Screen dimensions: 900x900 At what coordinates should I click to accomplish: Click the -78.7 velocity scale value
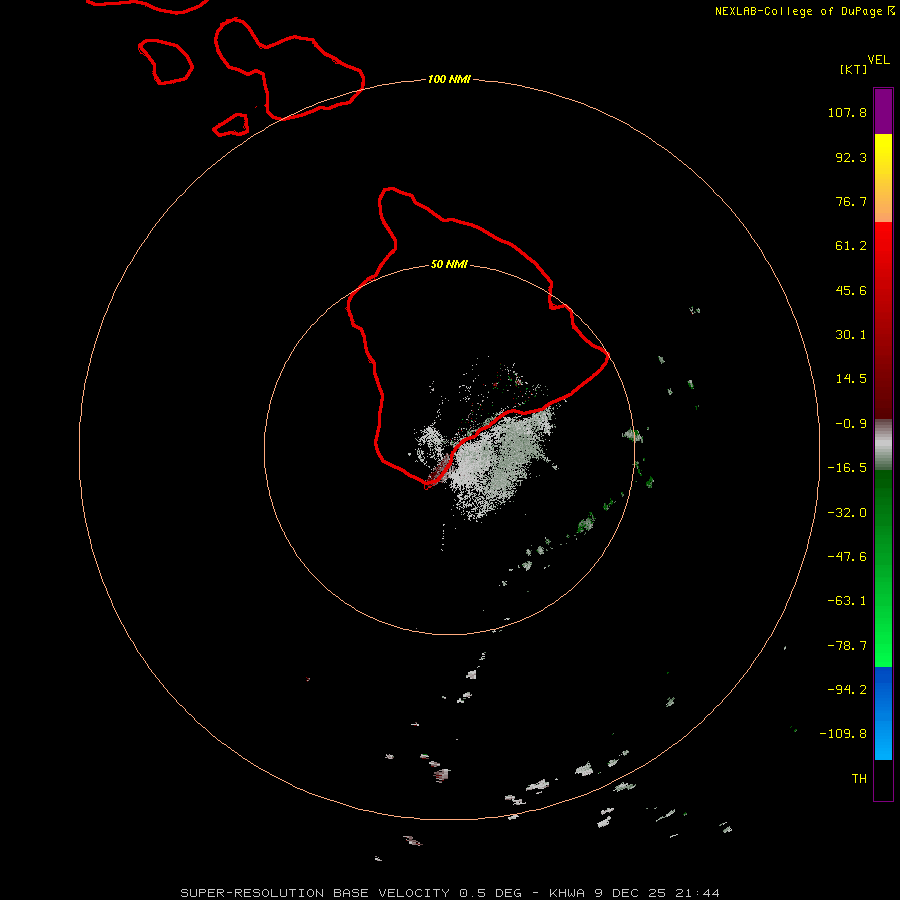pos(847,646)
